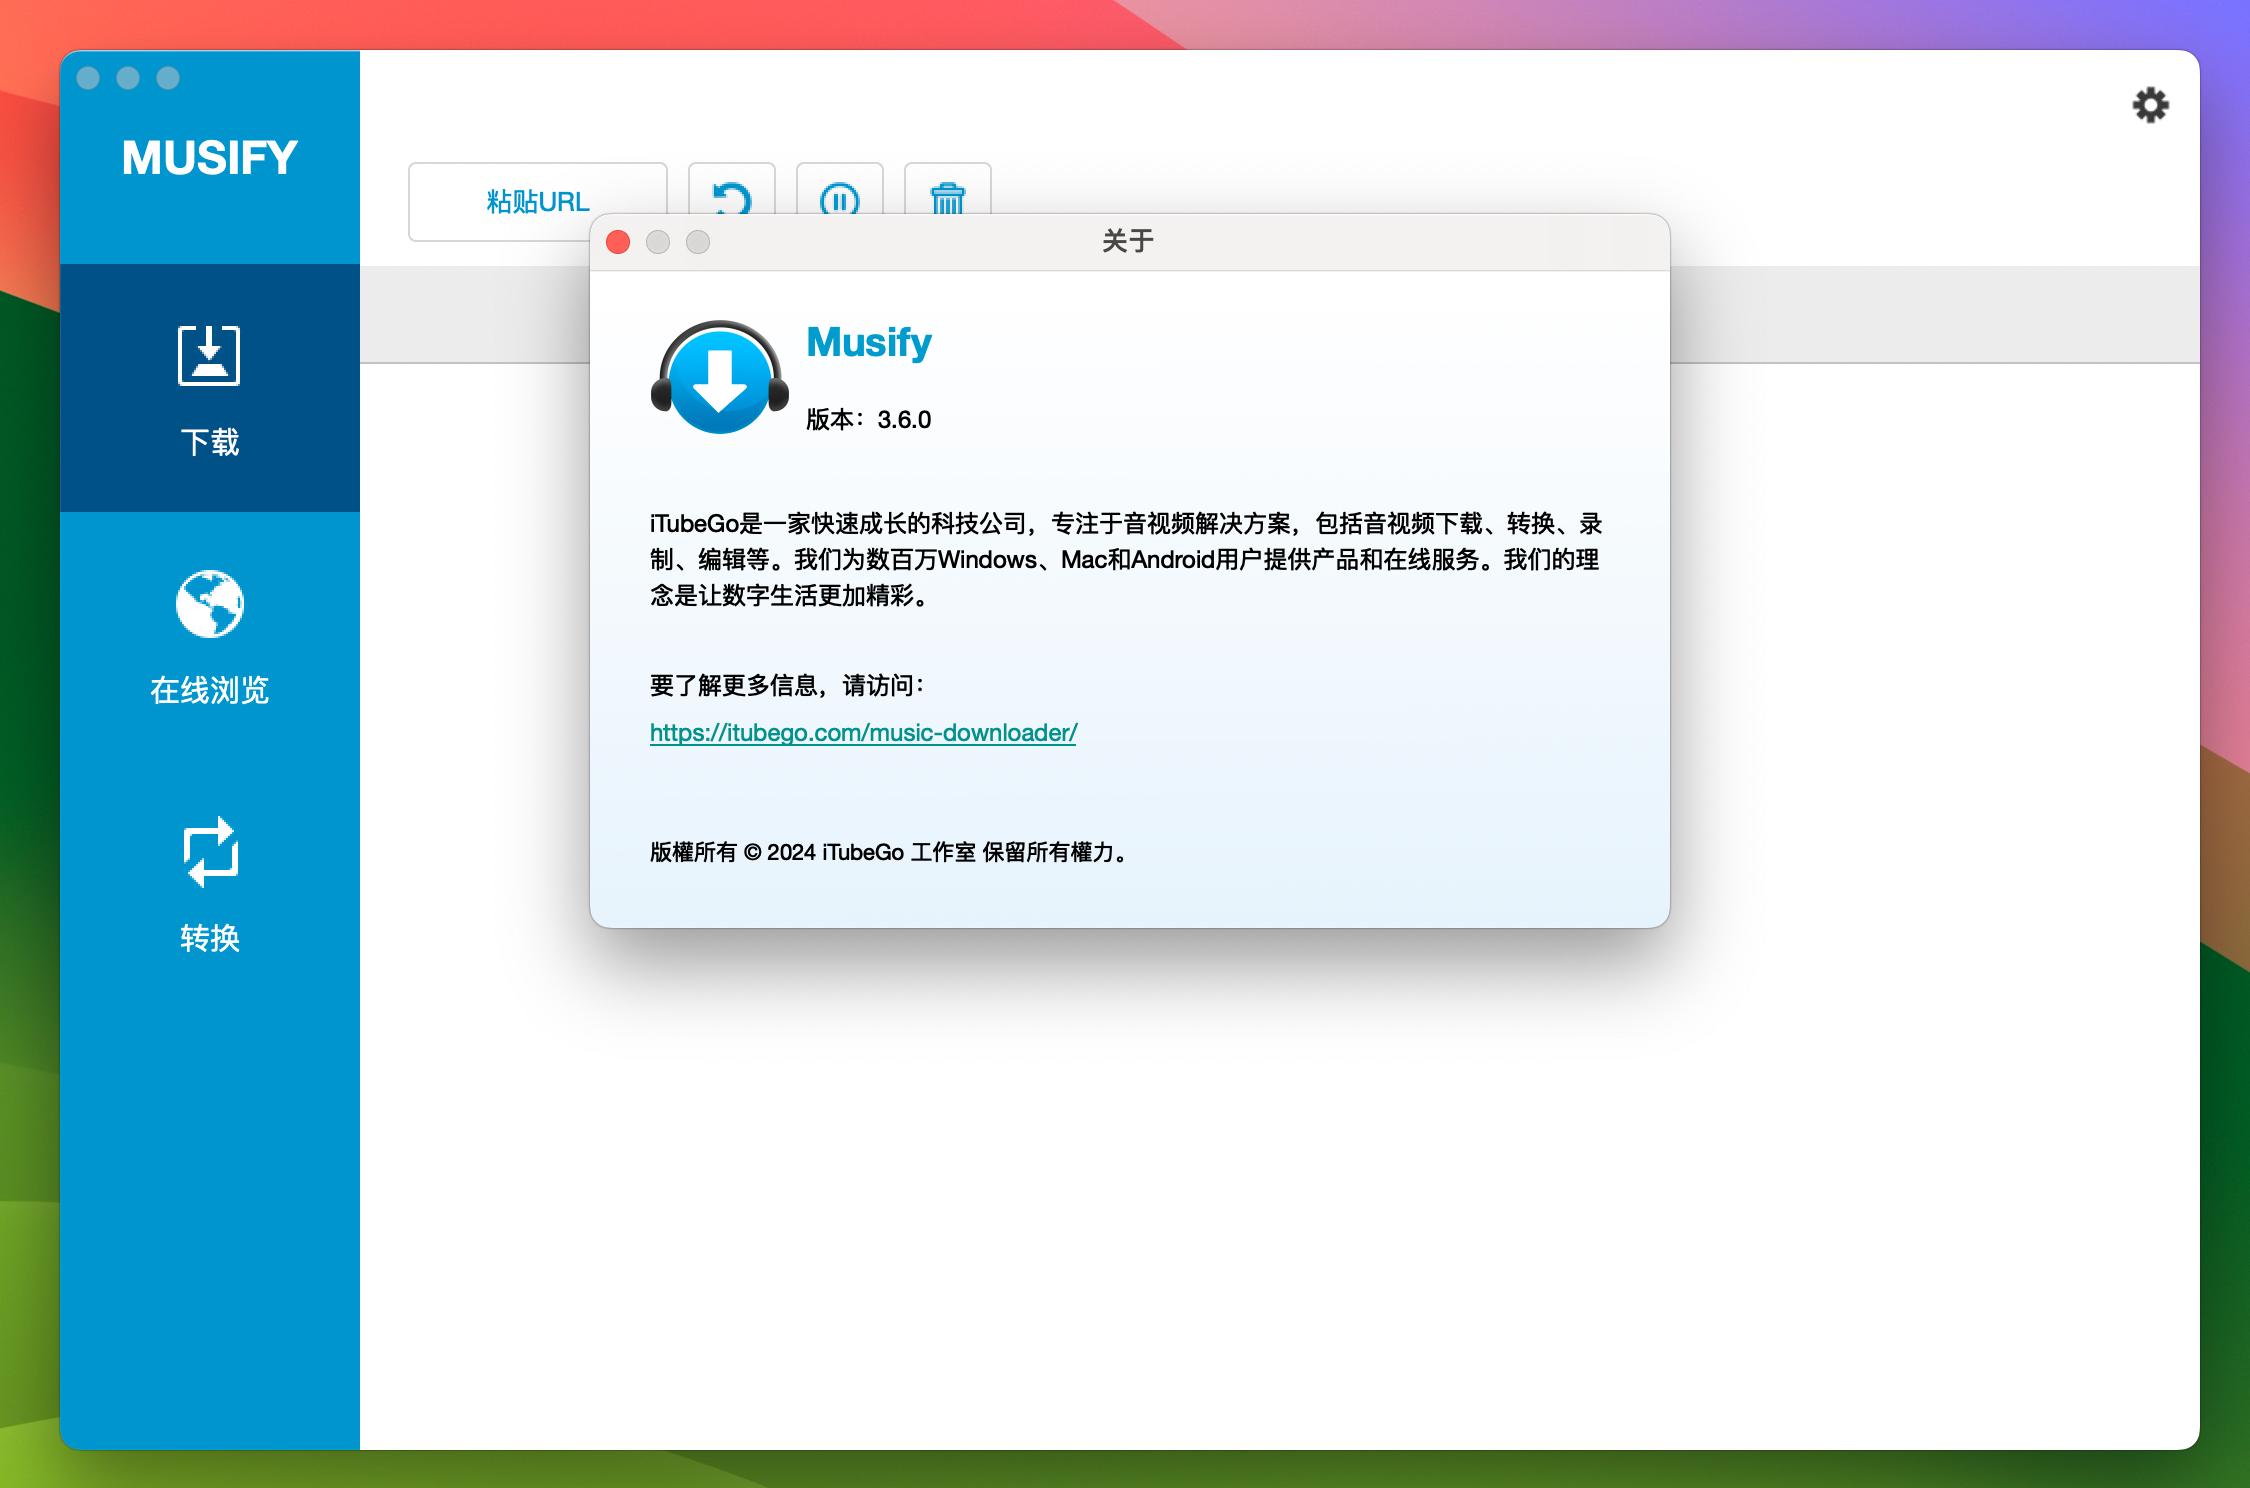This screenshot has width=2250, height=1488.
Task: Click the version text 版本: 3.6.0
Action: (869, 420)
